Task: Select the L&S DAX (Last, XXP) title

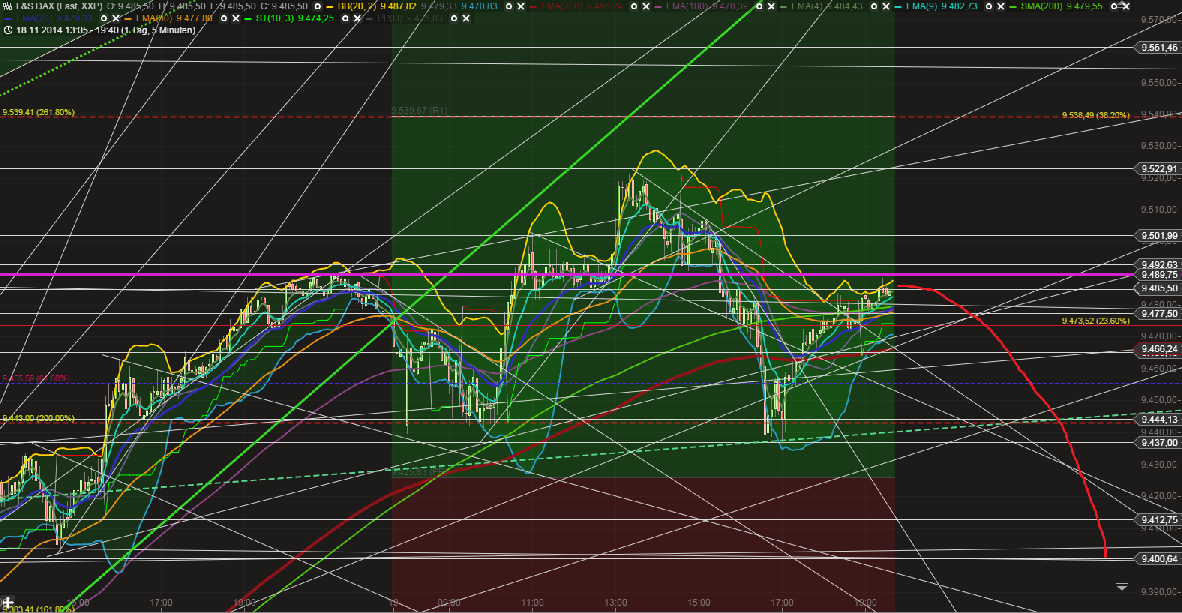Action: pyautogui.click(x=60, y=6)
